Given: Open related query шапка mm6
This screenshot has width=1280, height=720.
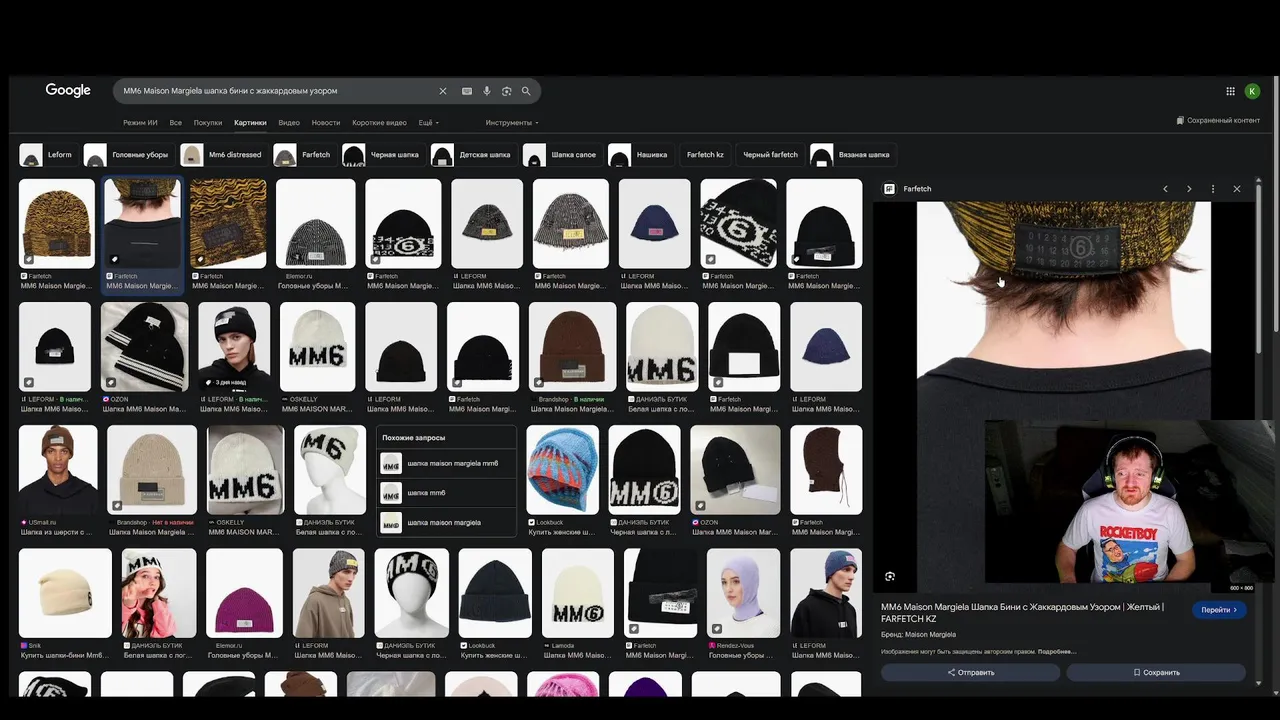Looking at the screenshot, I should click(447, 493).
